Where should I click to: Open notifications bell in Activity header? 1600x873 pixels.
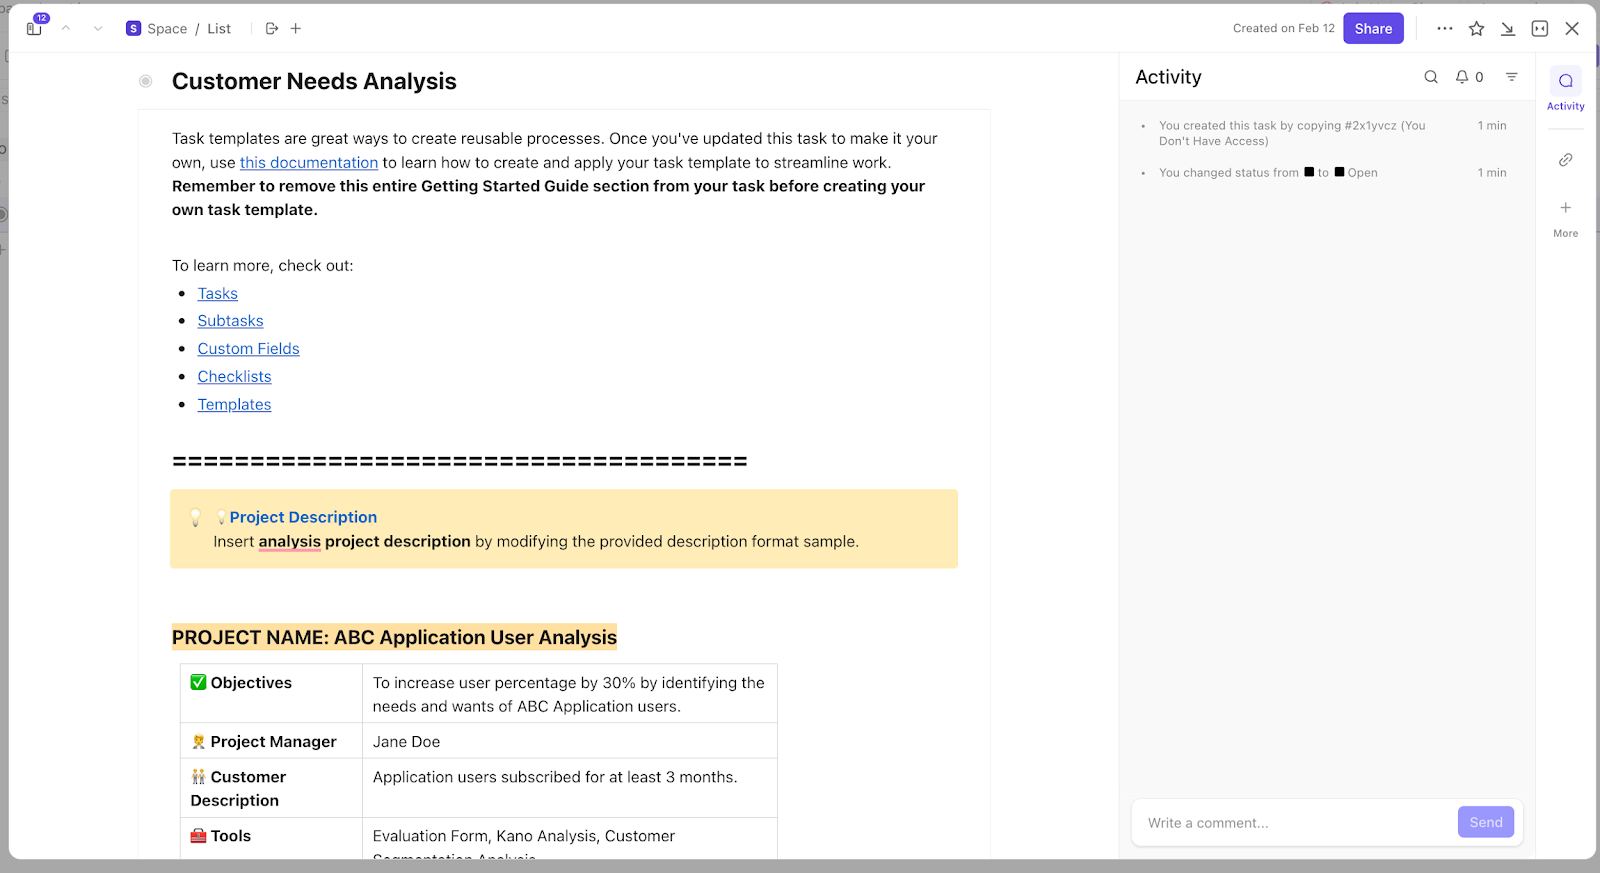coord(1462,77)
